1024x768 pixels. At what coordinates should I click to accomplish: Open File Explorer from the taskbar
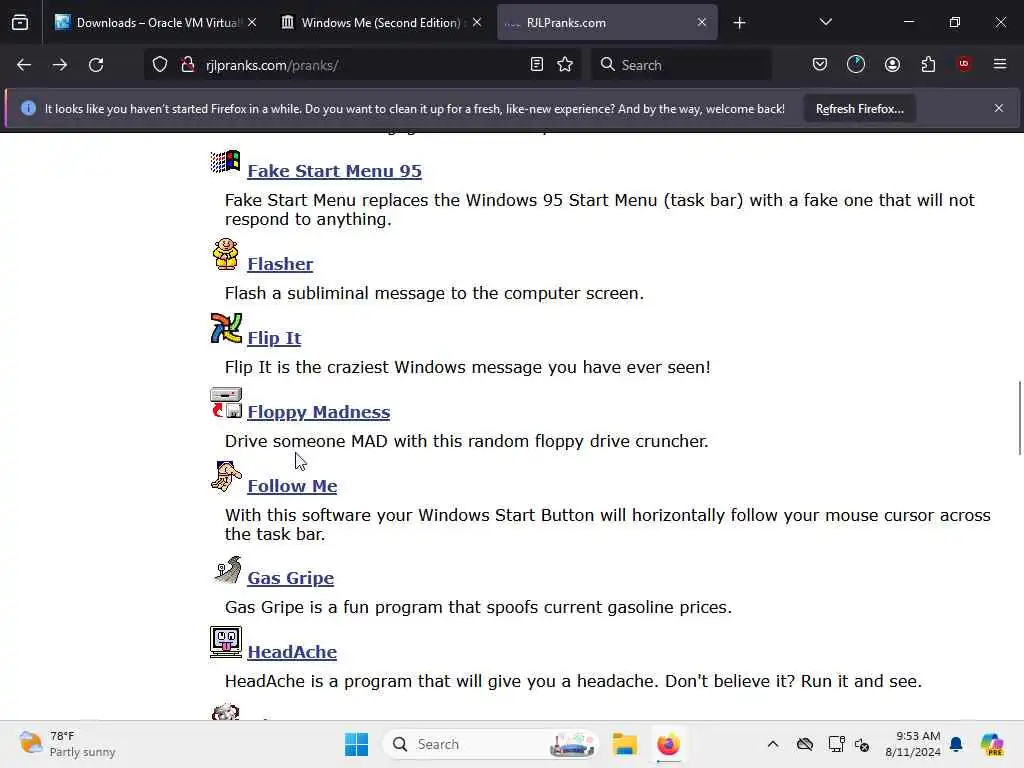(x=624, y=744)
